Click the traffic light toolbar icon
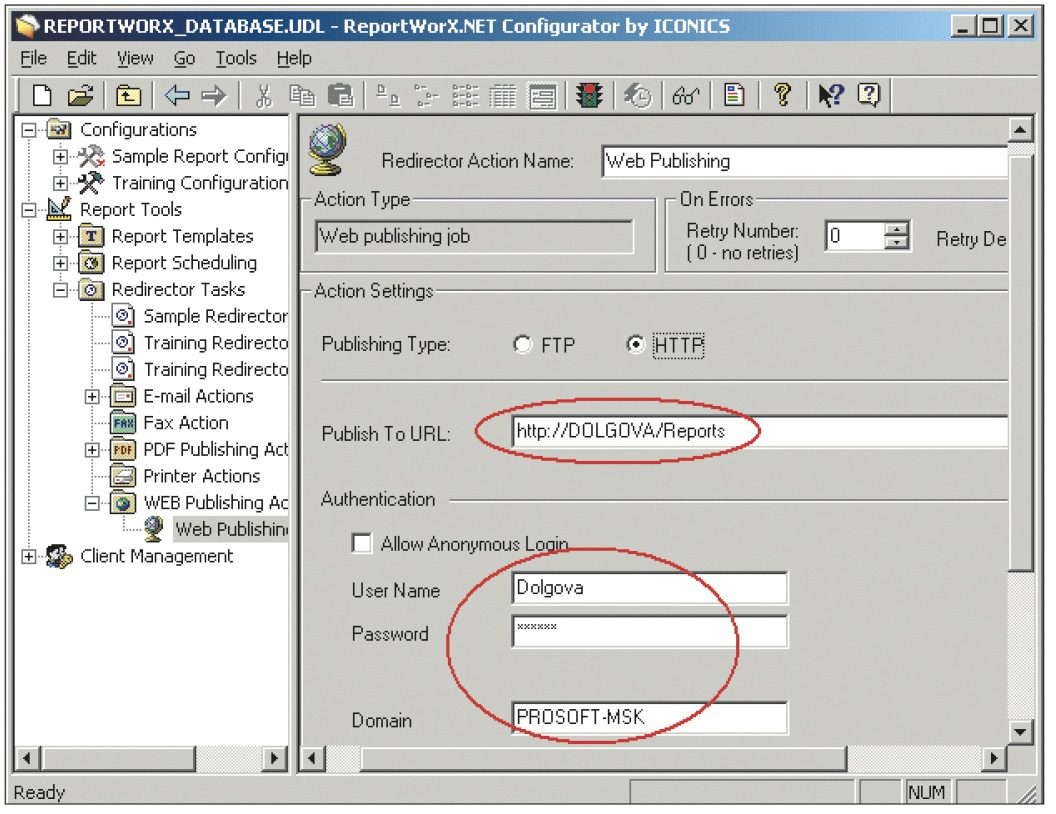 point(589,96)
